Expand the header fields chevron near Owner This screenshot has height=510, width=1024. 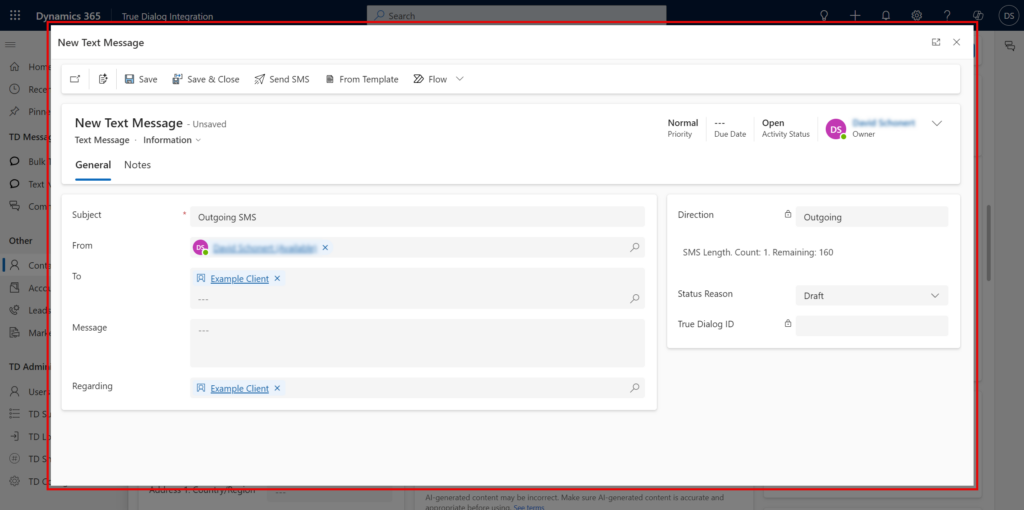[x=936, y=123]
